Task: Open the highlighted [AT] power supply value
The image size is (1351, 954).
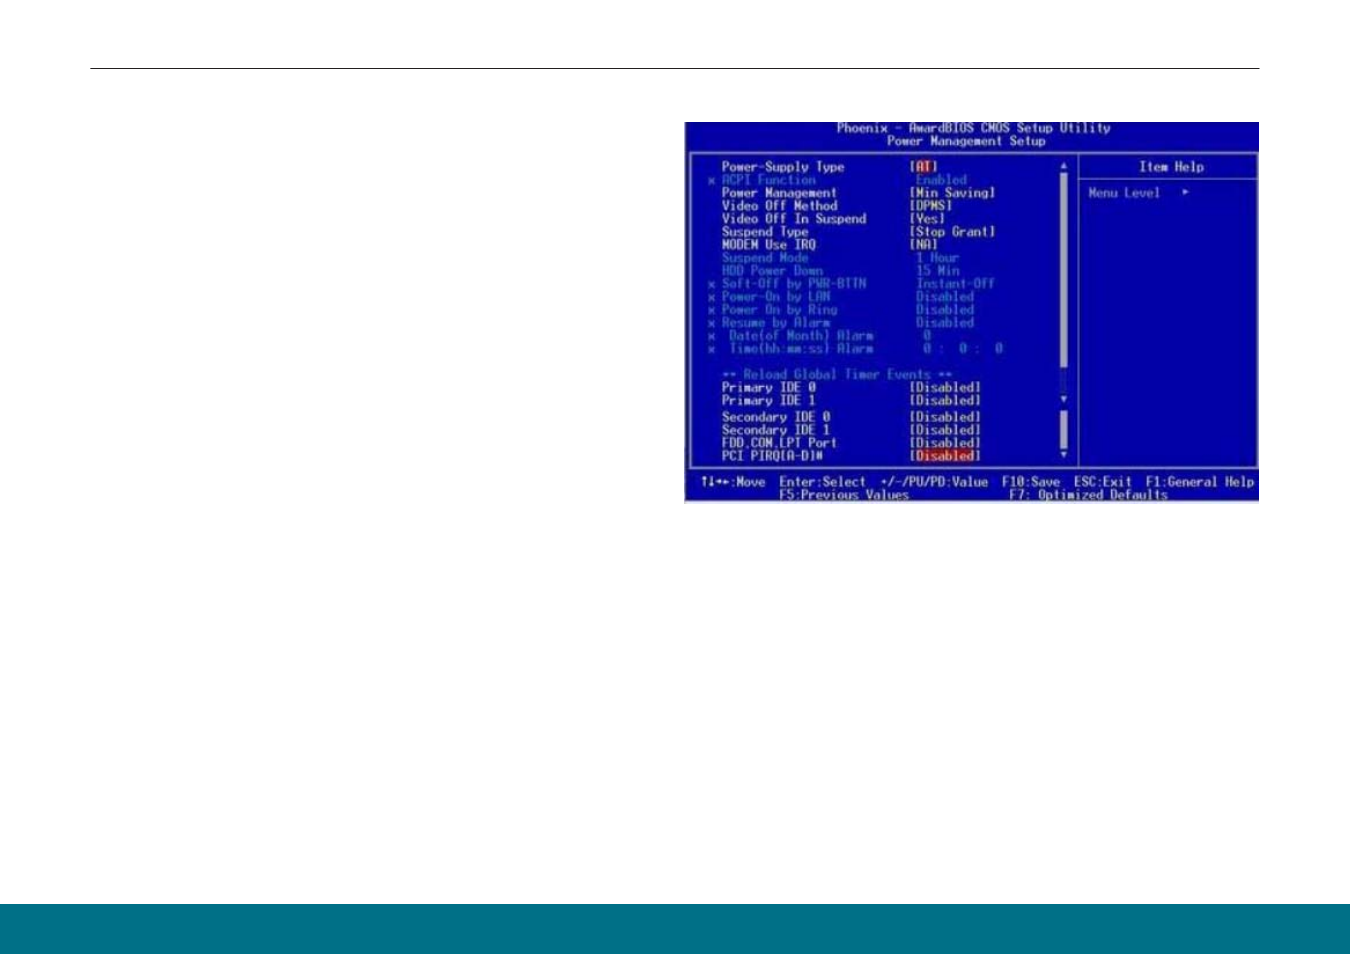Action: tap(924, 167)
